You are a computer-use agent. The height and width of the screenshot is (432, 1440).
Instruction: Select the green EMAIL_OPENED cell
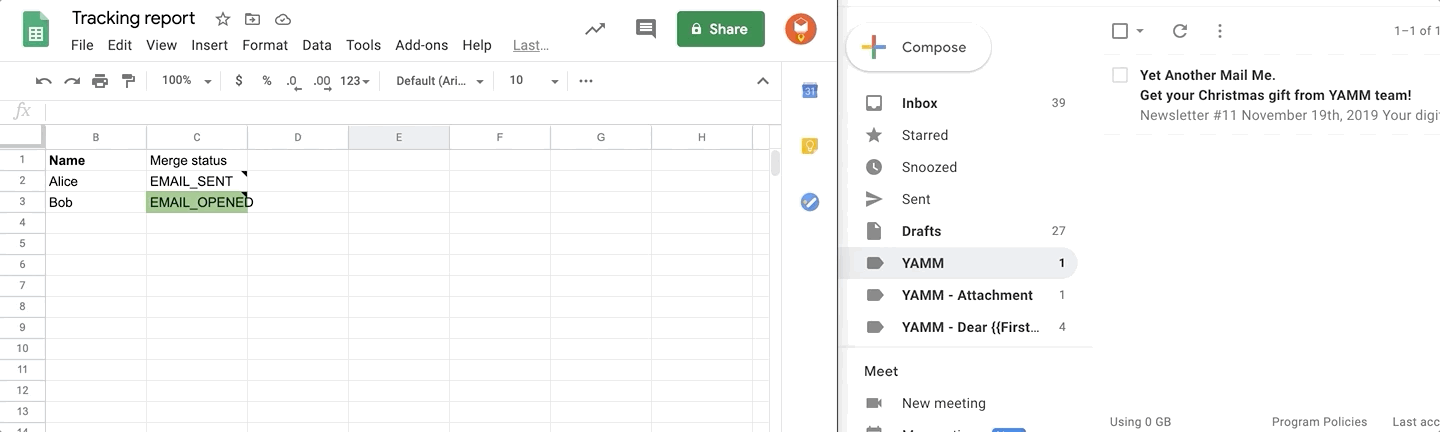pyautogui.click(x=197, y=203)
